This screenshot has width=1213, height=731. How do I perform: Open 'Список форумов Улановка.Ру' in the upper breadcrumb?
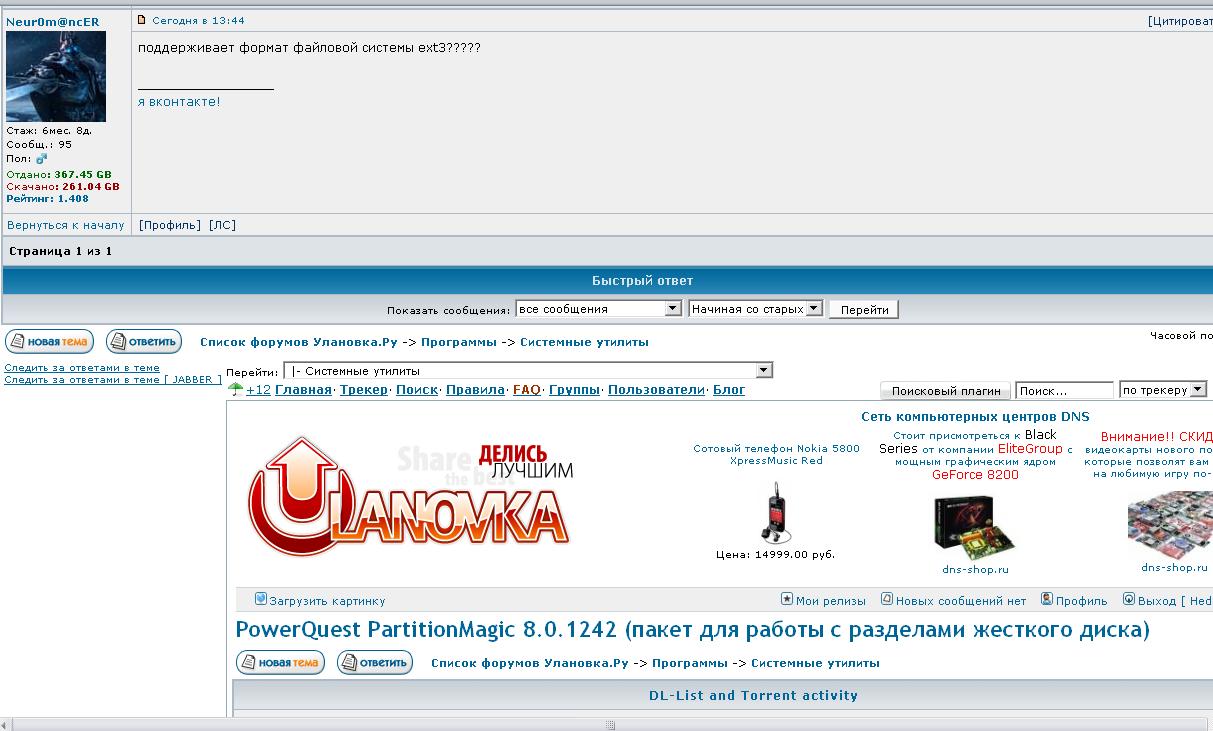click(299, 342)
